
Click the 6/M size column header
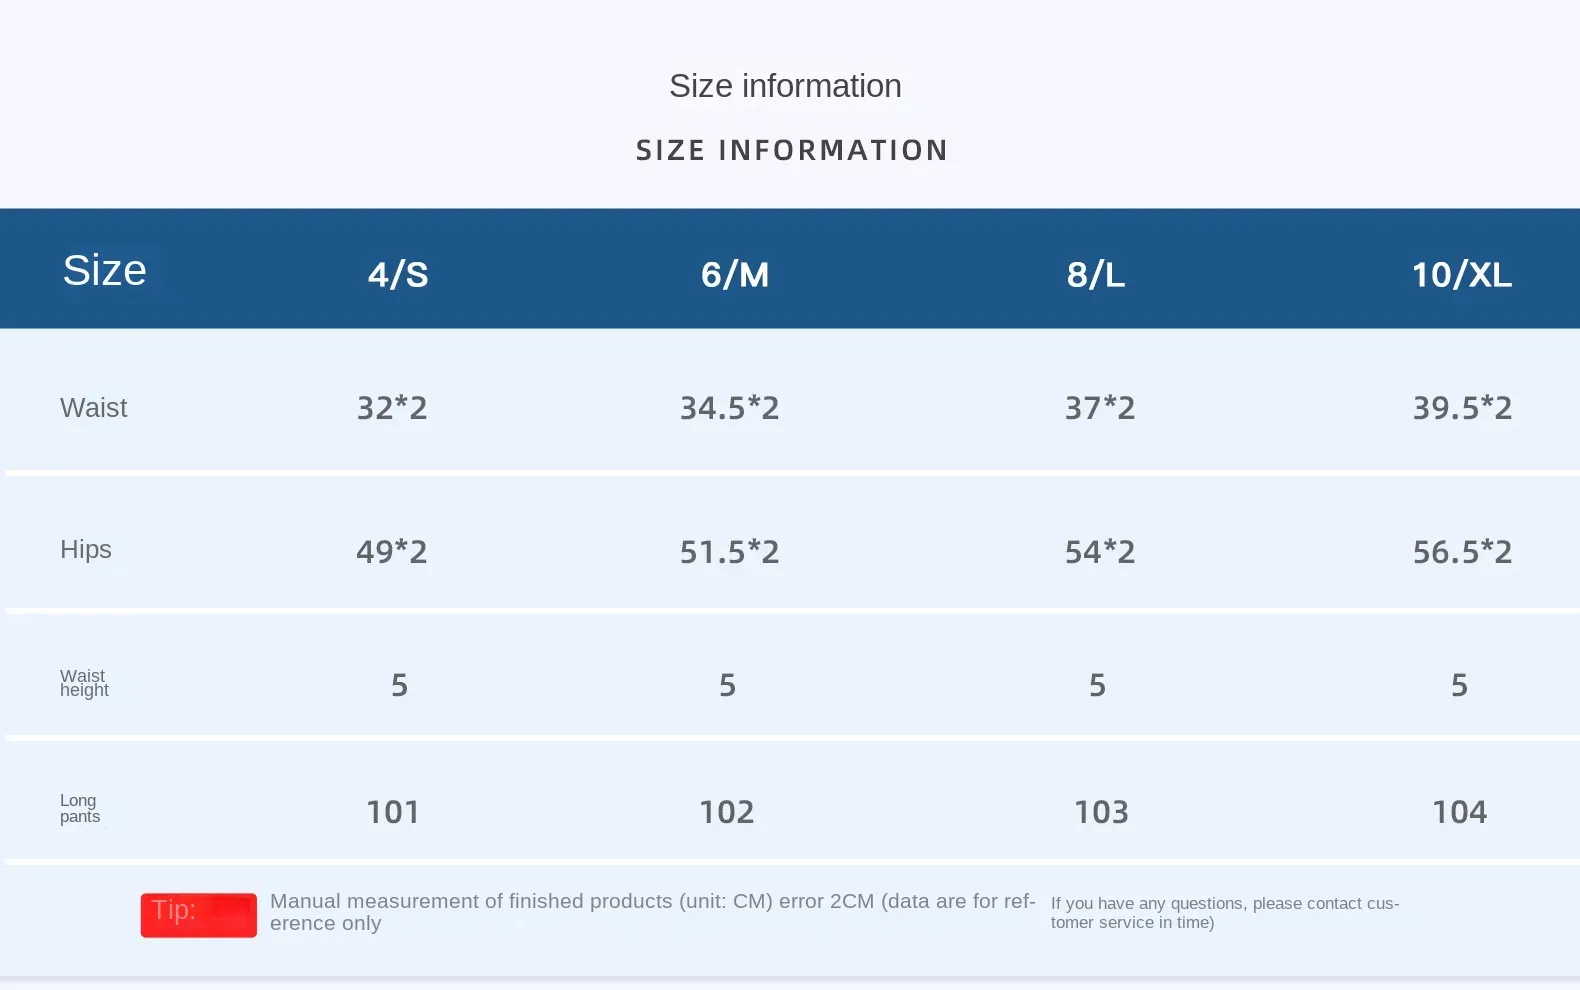tap(735, 274)
